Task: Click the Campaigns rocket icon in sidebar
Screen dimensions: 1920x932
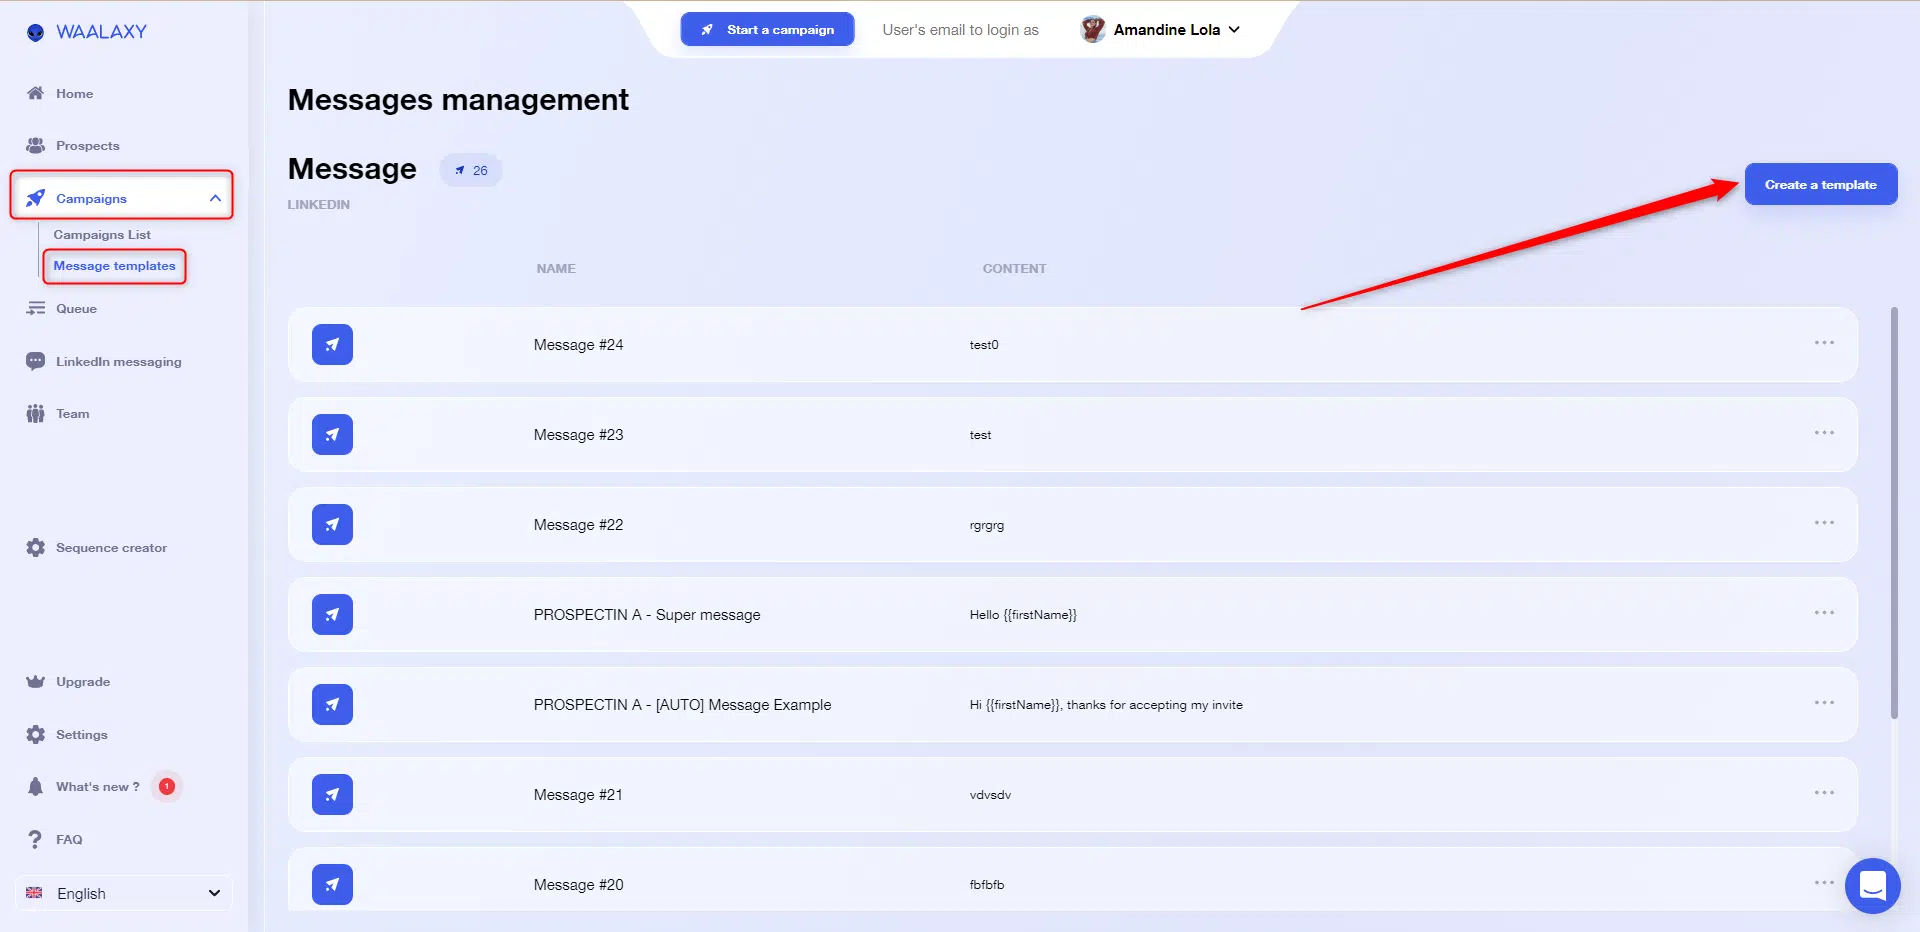Action: tap(35, 198)
